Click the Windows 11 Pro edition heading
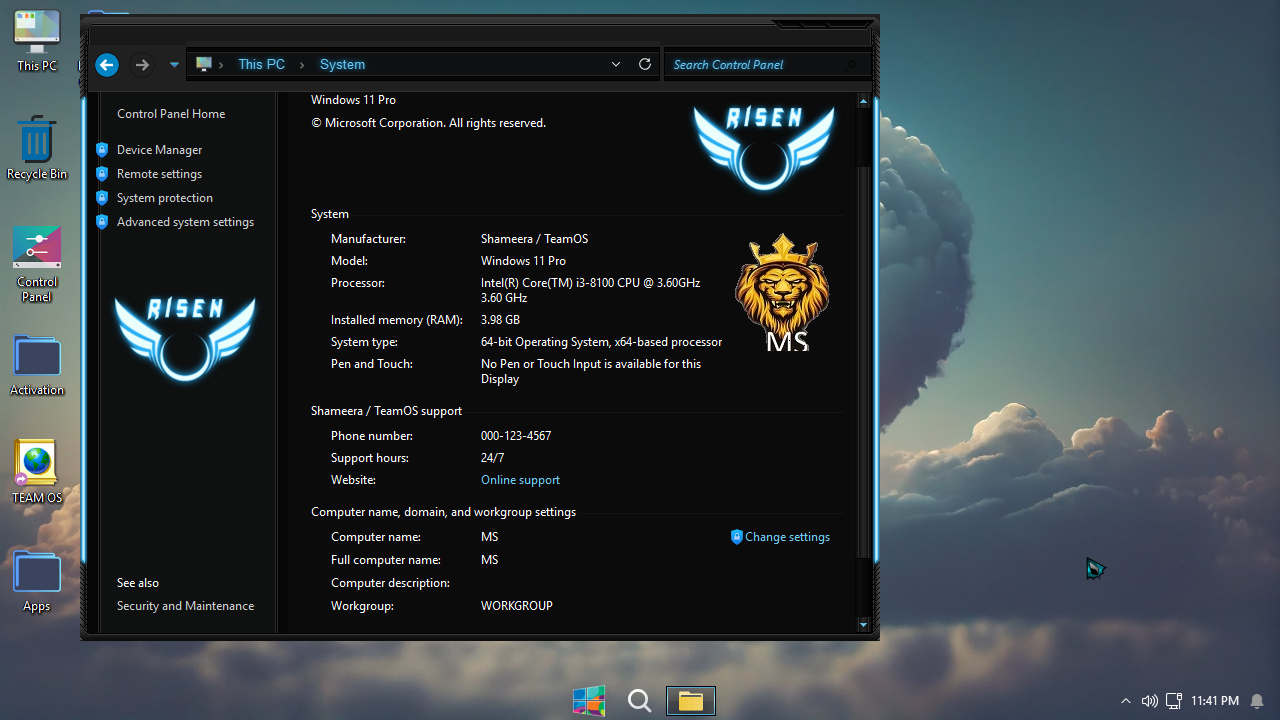The height and width of the screenshot is (720, 1280). coord(353,100)
